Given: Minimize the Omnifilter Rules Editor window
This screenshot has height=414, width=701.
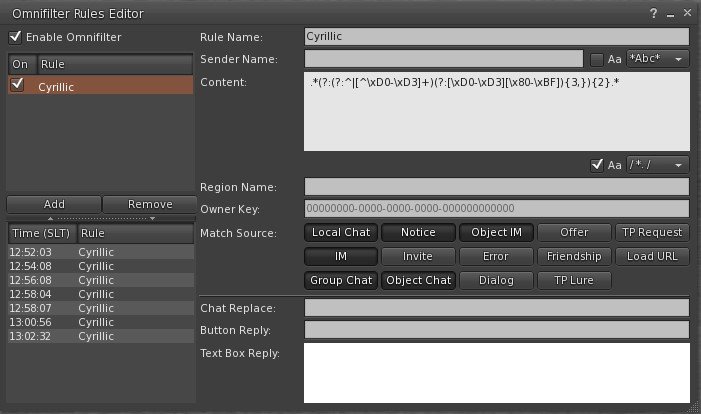Looking at the screenshot, I should point(670,15).
